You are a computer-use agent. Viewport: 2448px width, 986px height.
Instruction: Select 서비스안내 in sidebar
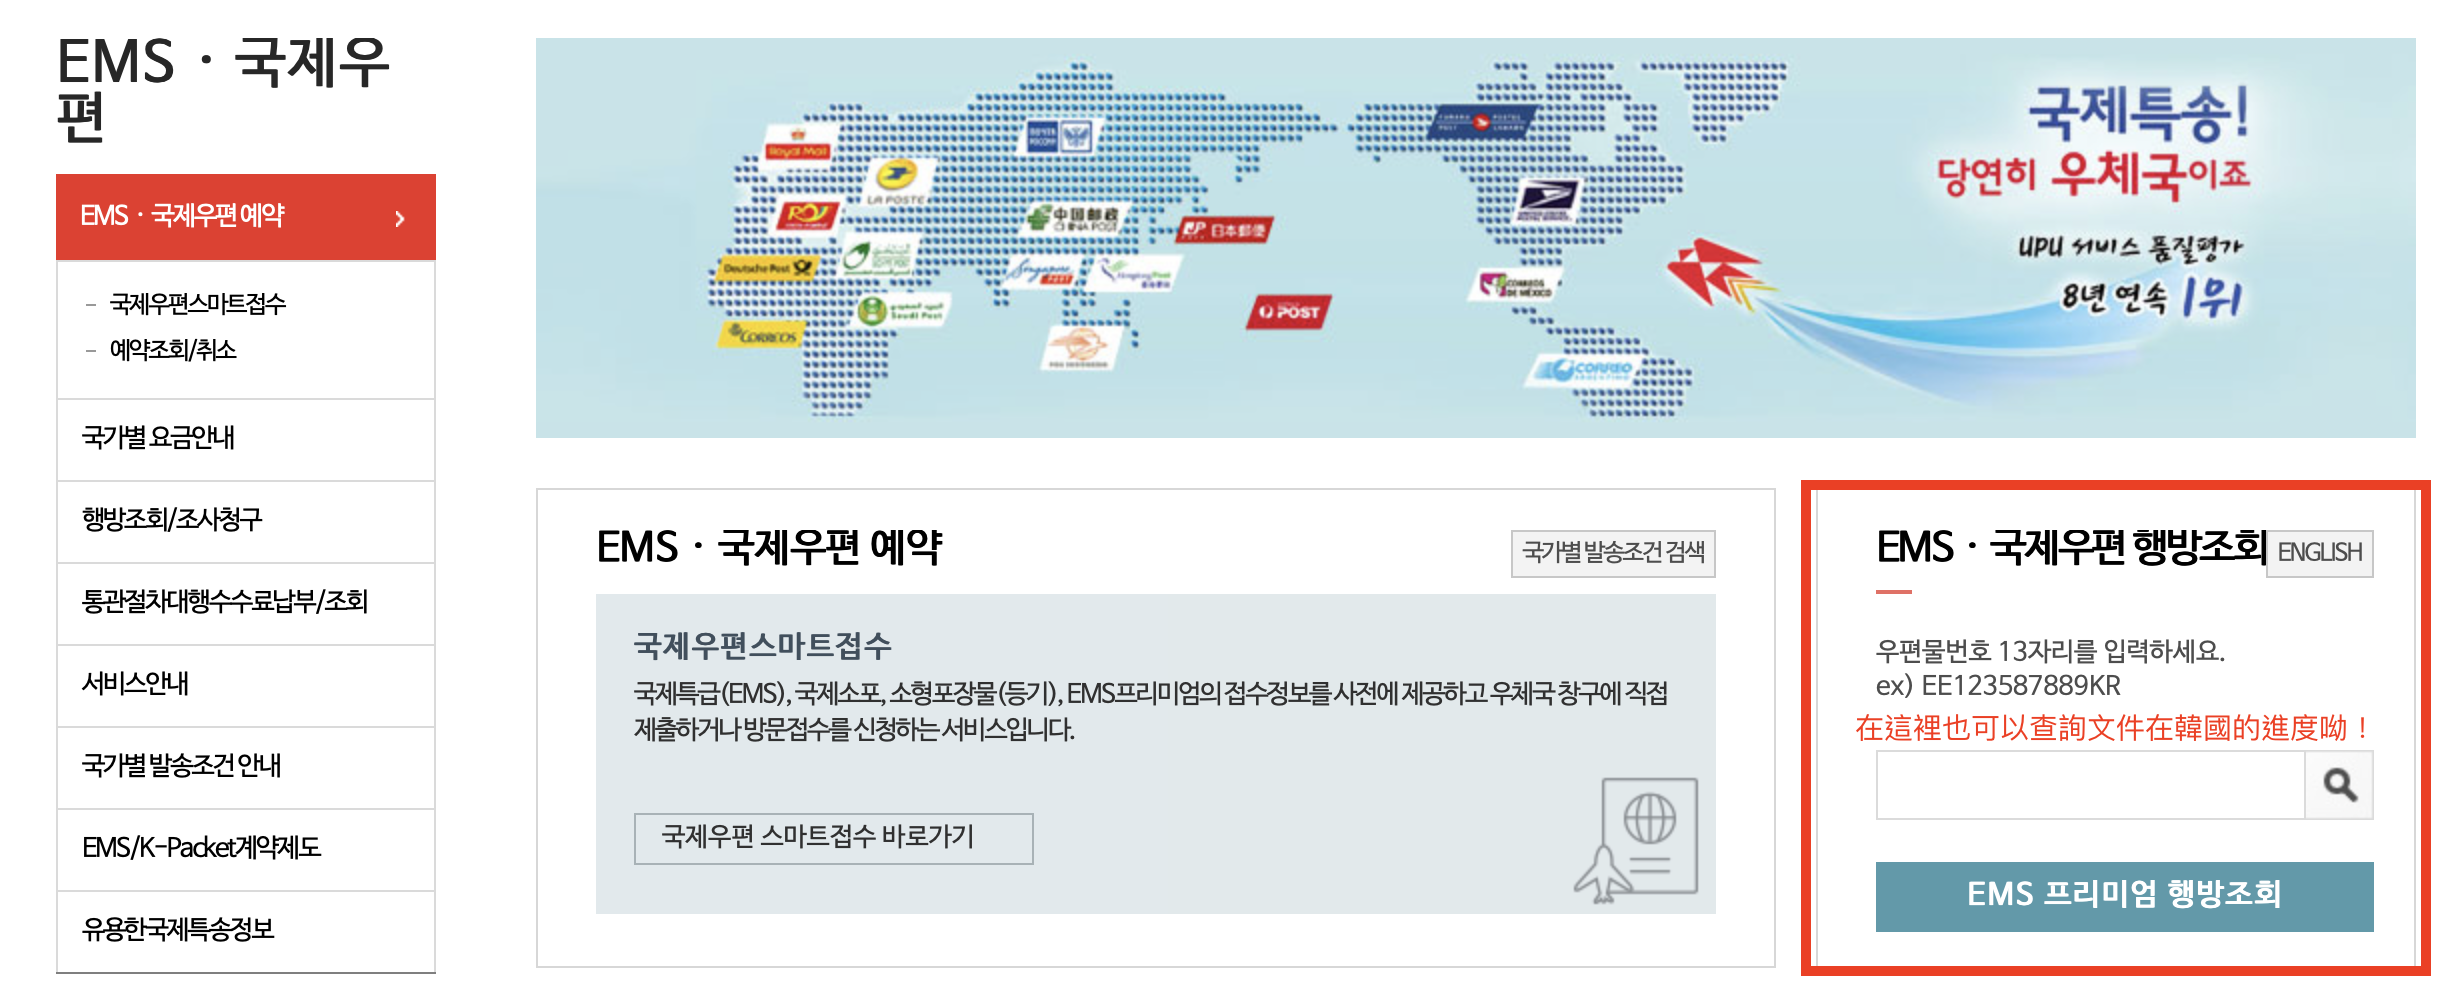click(246, 685)
